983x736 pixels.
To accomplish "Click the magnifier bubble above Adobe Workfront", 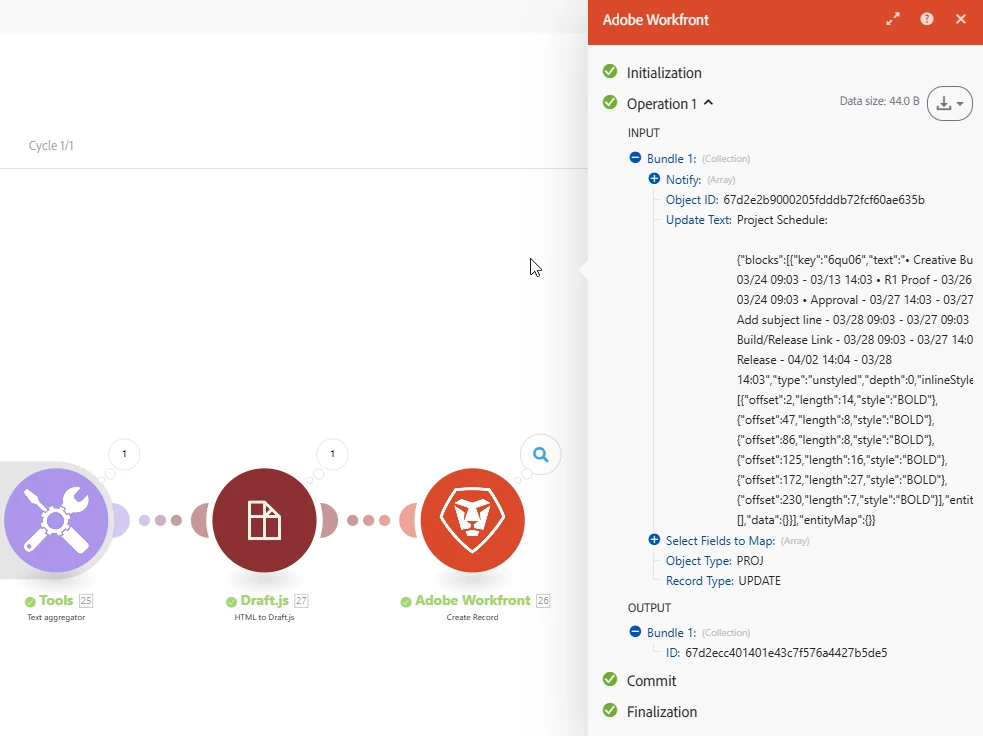I will coord(540,455).
